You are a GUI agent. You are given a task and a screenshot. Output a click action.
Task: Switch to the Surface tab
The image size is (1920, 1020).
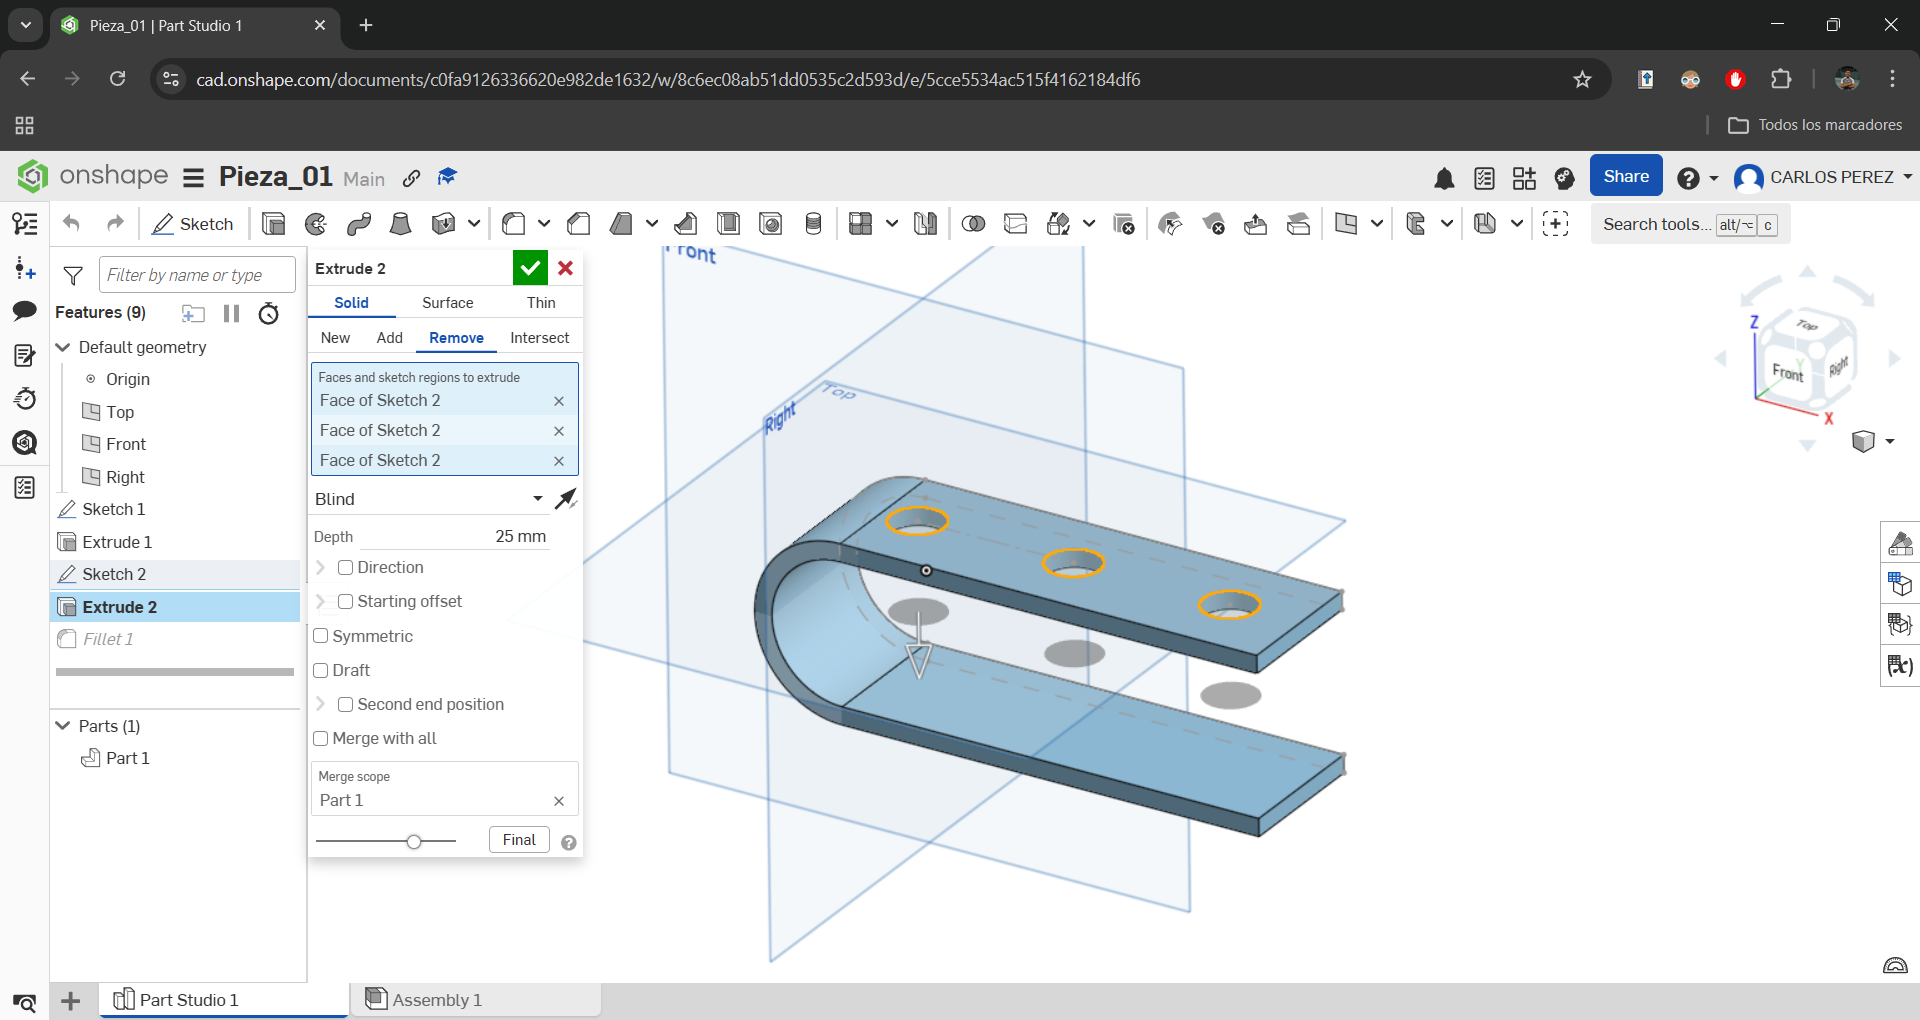click(447, 302)
